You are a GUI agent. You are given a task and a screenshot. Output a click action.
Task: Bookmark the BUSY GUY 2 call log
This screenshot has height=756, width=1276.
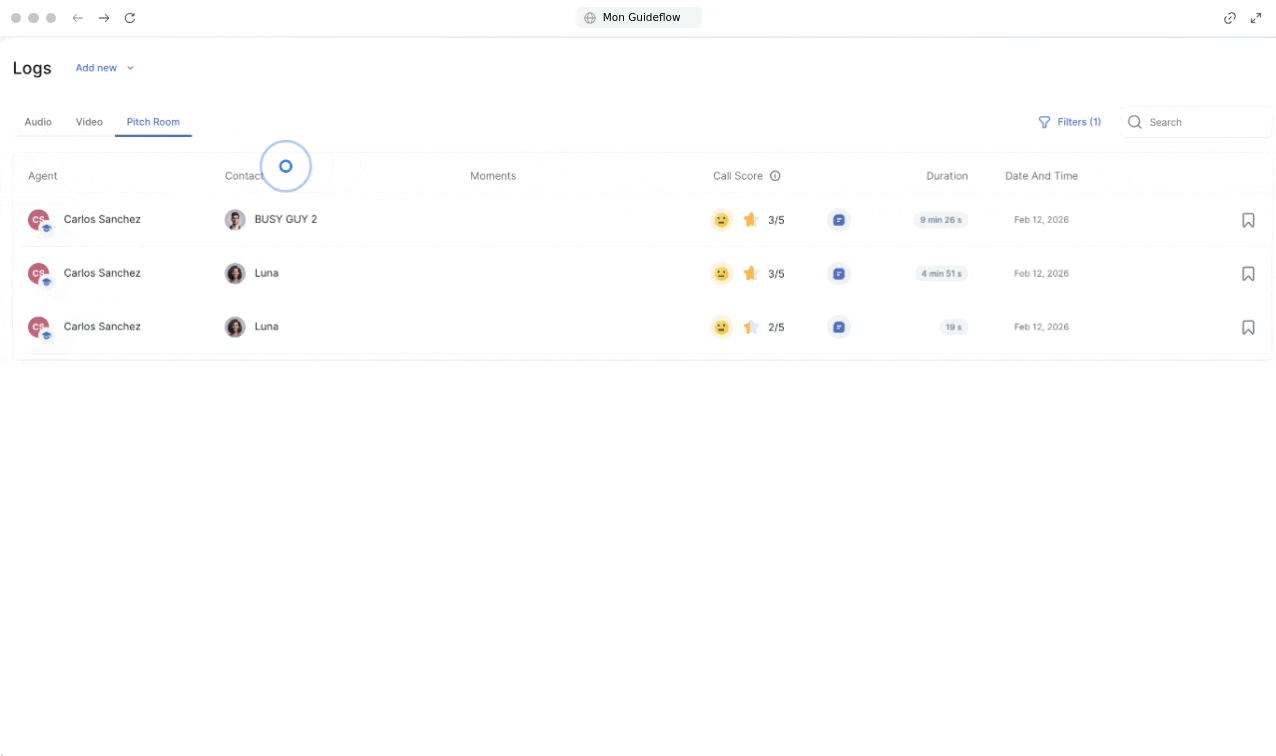(1247, 220)
